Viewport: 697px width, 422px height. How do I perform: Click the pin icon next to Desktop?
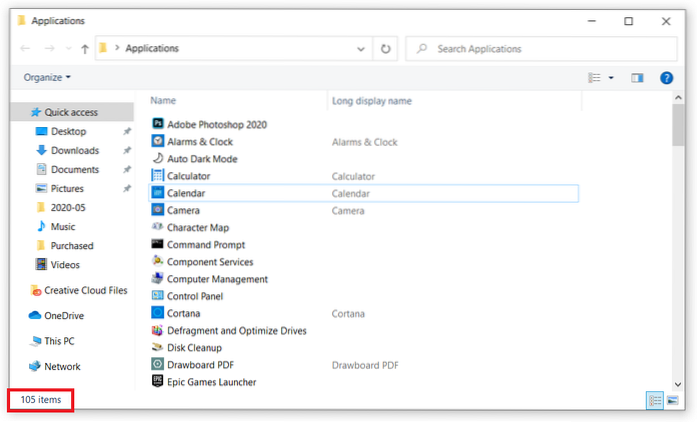coord(127,131)
